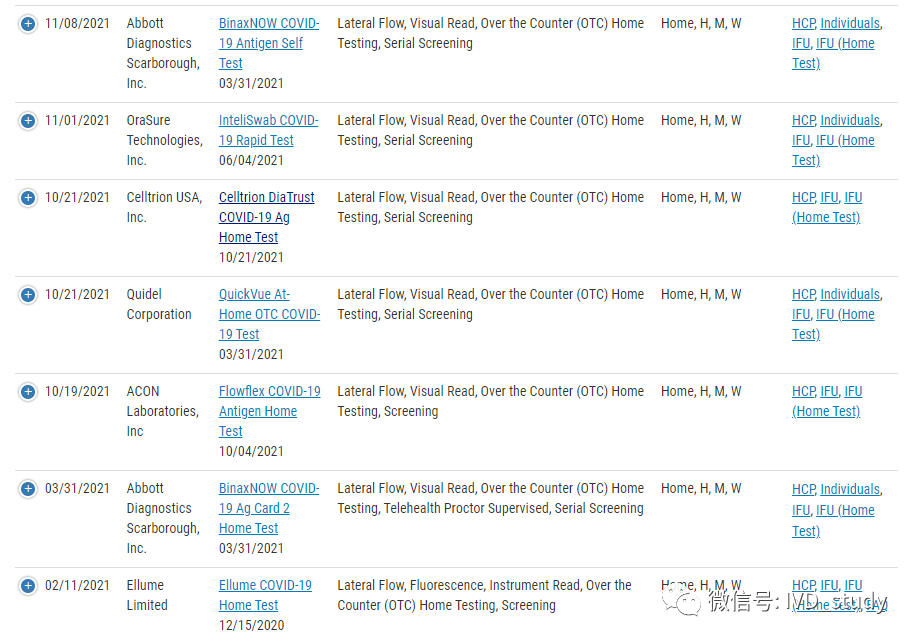The width and height of the screenshot is (916, 643).
Task: Open HCP link in the Ellume row
Action: coord(803,585)
